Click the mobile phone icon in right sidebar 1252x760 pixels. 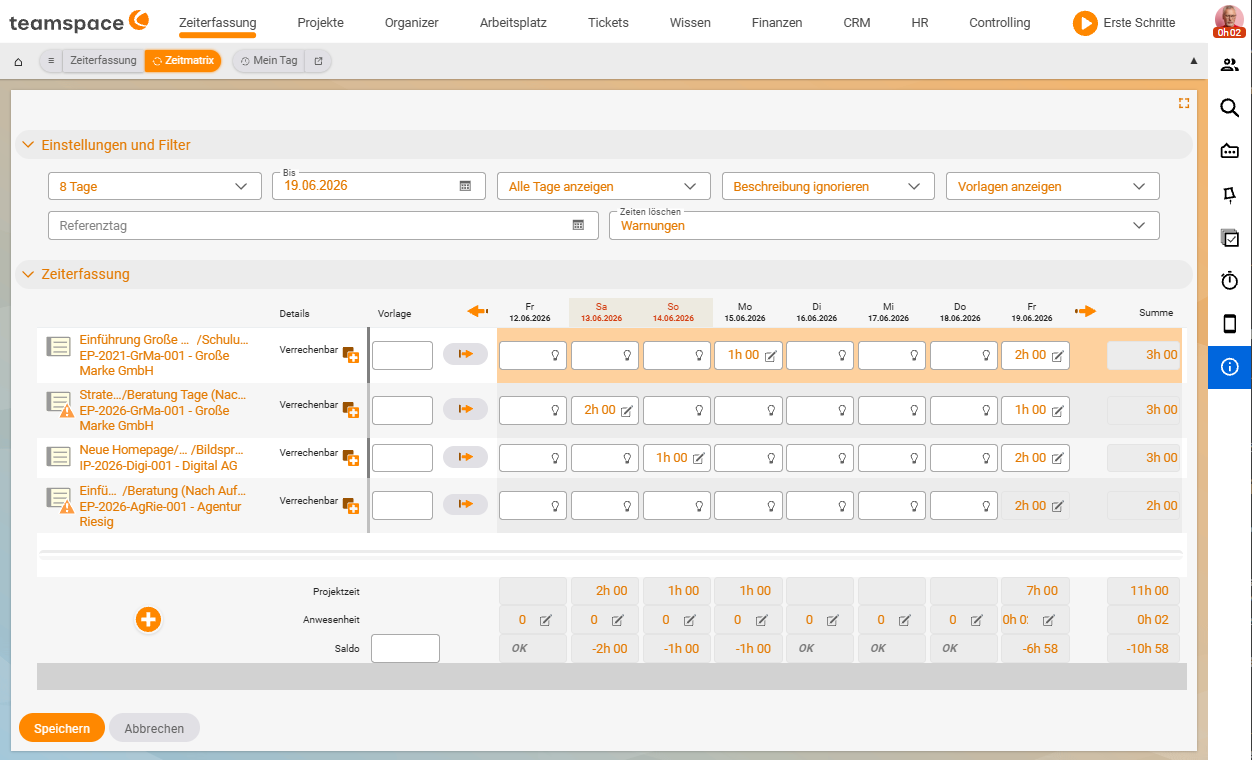pyautogui.click(x=1230, y=324)
